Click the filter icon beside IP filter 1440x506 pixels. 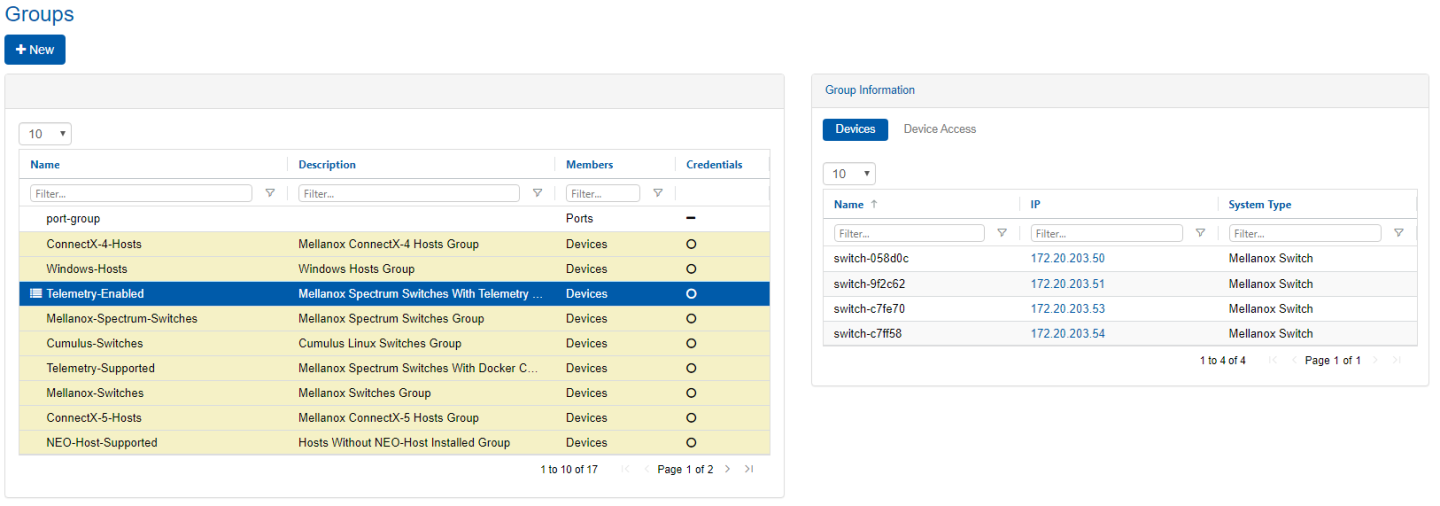point(1200,233)
